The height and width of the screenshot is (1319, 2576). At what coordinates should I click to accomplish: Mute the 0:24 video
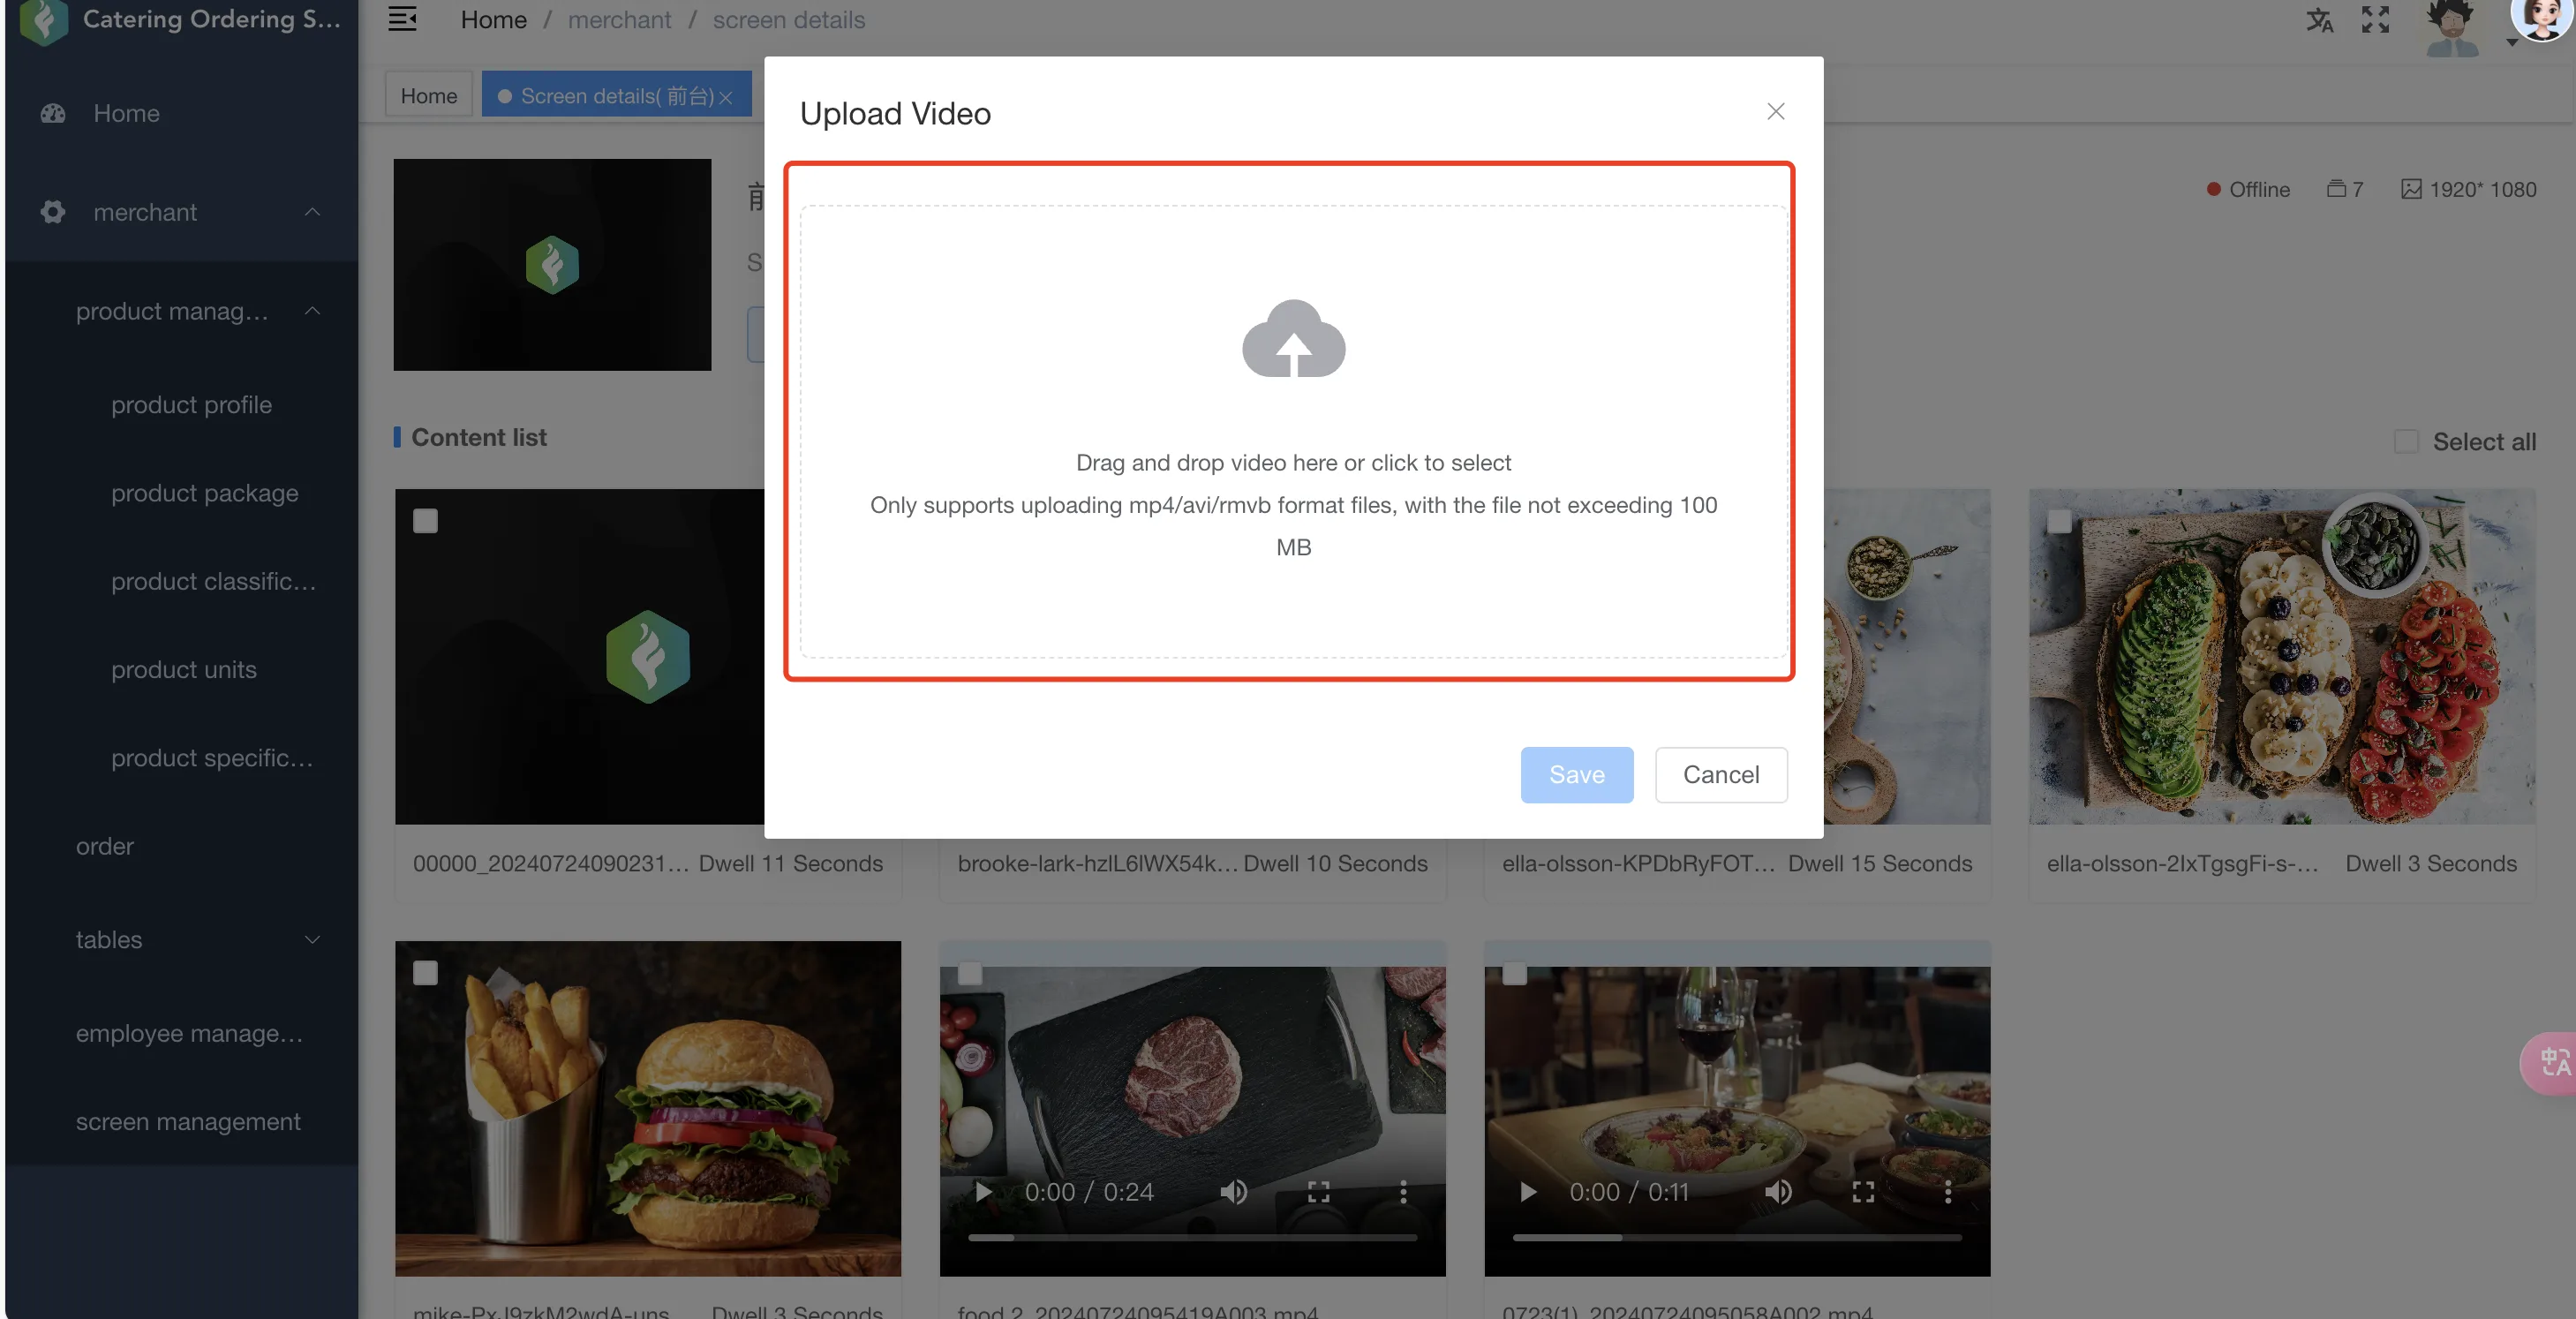tap(1234, 1191)
